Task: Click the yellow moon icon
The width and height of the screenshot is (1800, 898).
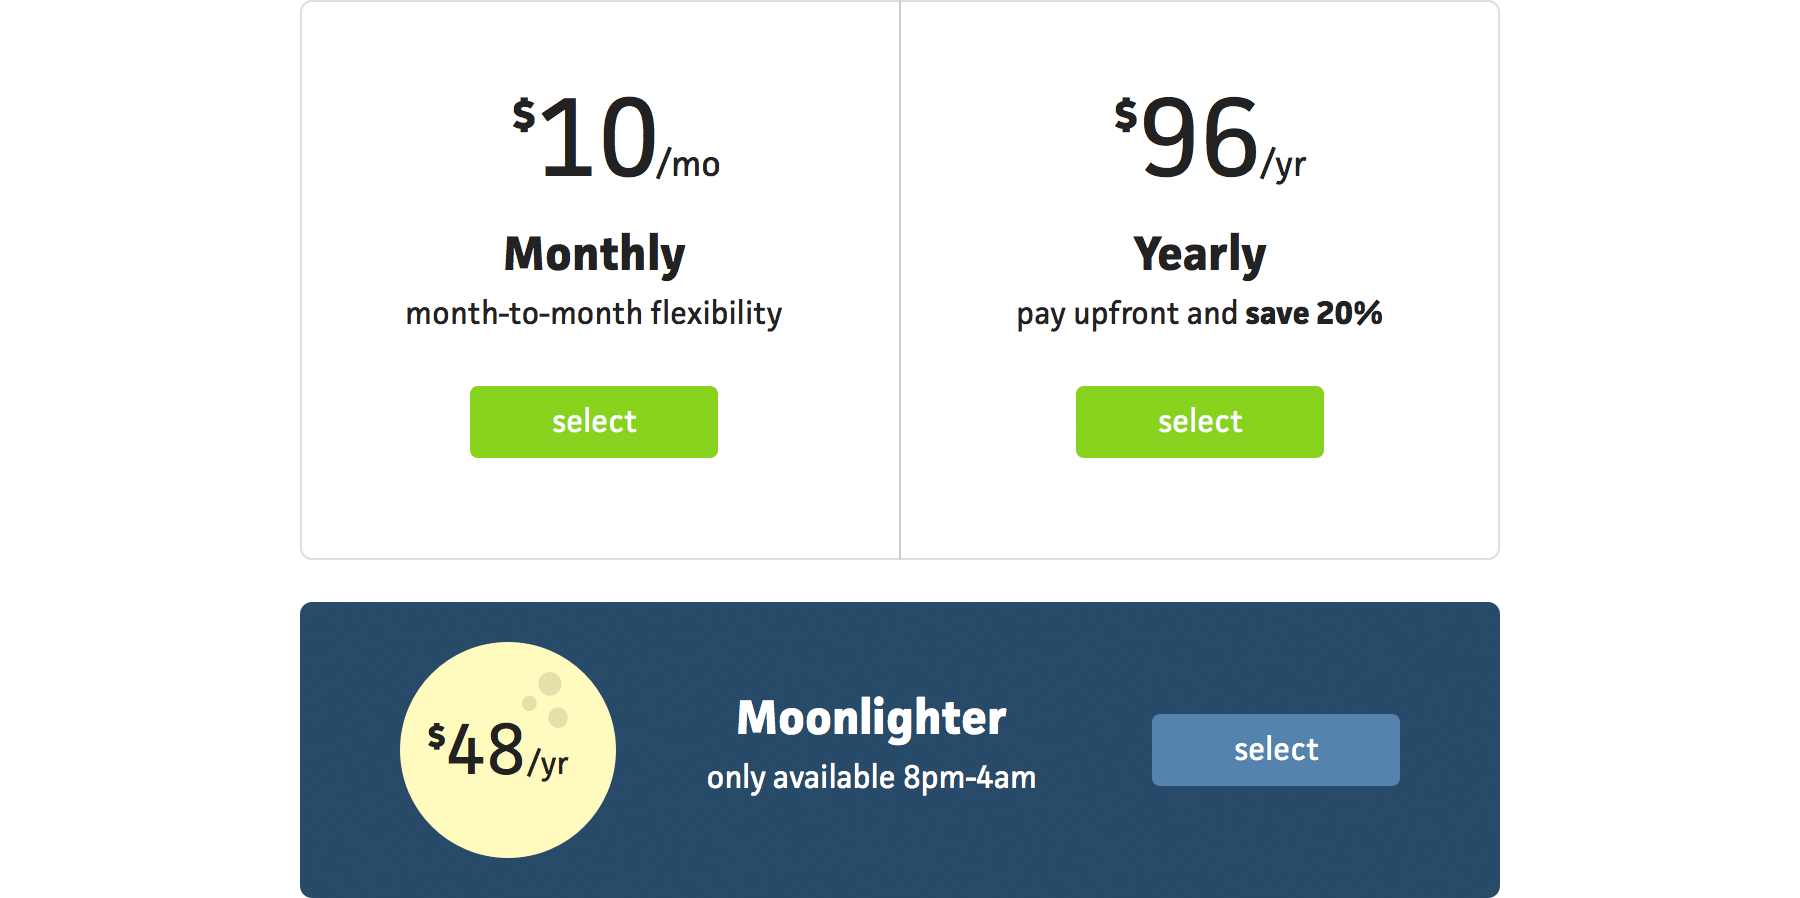Action: (x=508, y=750)
